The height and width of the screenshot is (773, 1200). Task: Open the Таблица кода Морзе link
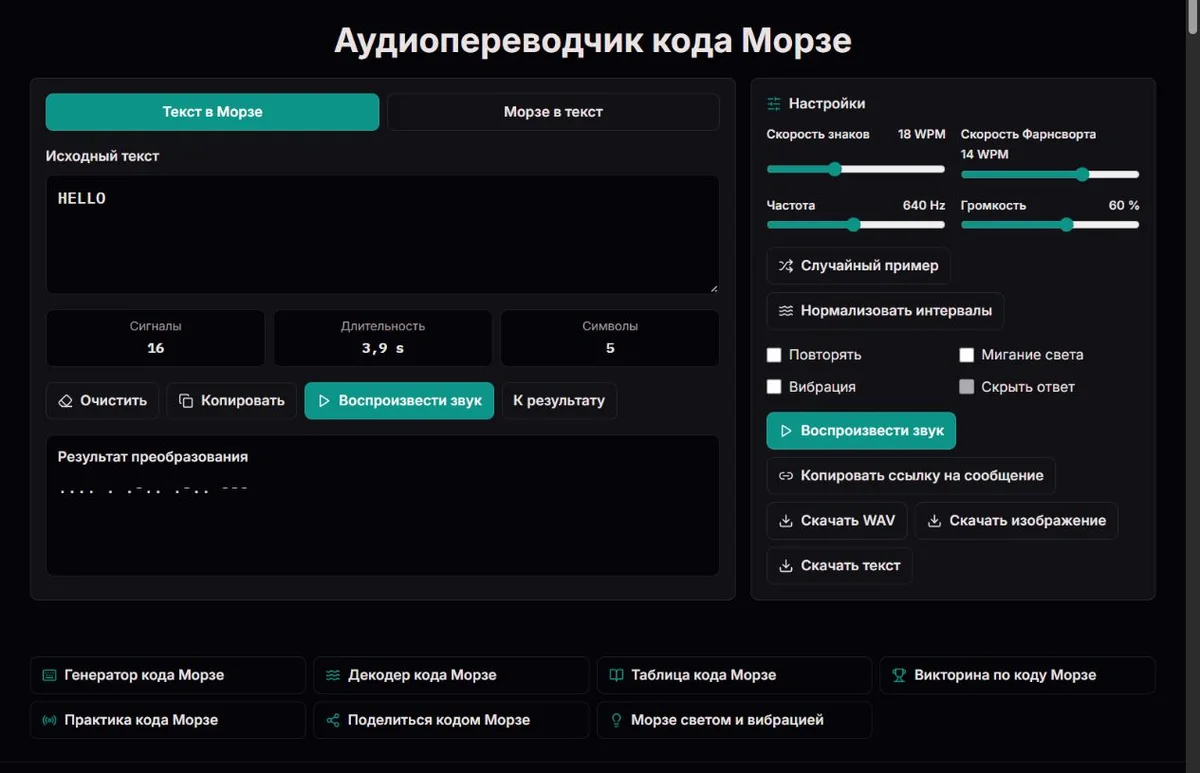[734, 675]
